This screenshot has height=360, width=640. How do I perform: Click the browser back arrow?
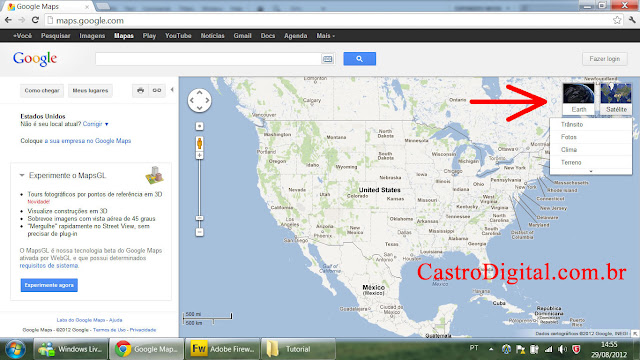coord(8,20)
